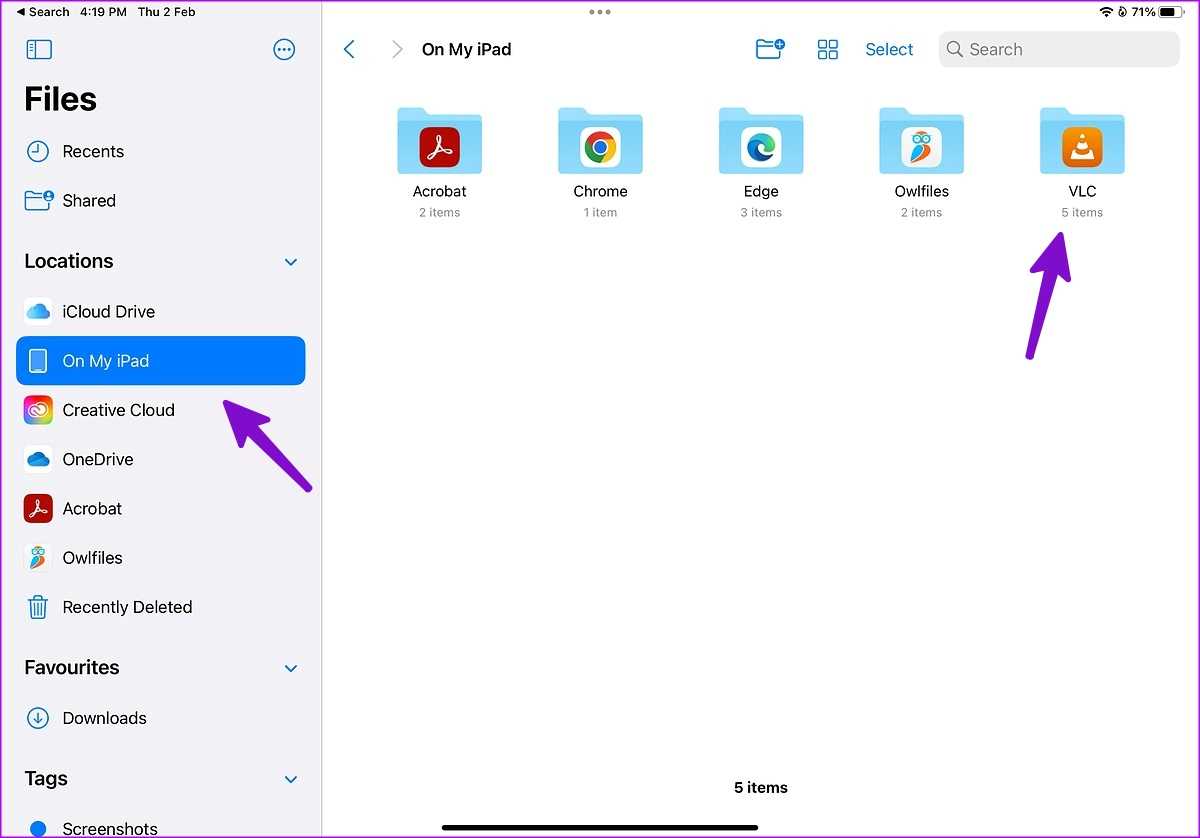Collapse the Favourites section
Screen dimensions: 1200x838
click(291, 668)
